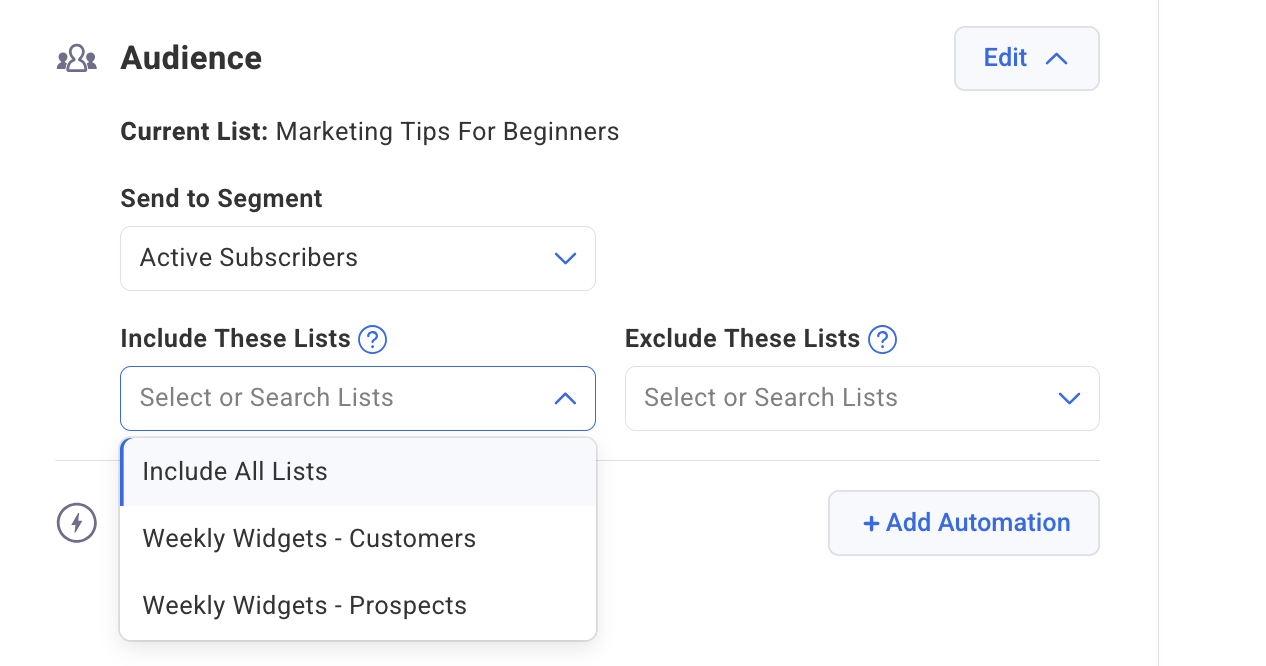Click the Send to Segment heading

point(221,198)
